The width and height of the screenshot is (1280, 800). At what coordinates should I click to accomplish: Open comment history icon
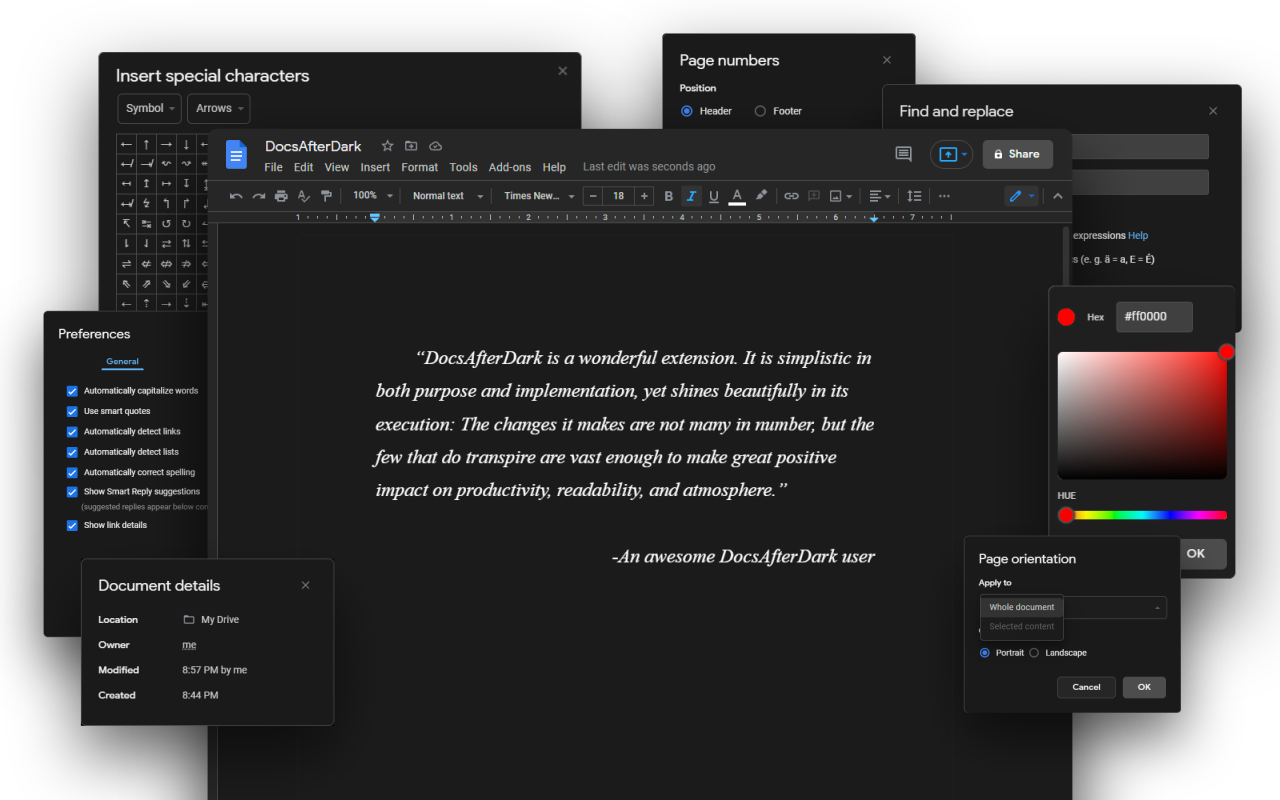click(x=903, y=154)
